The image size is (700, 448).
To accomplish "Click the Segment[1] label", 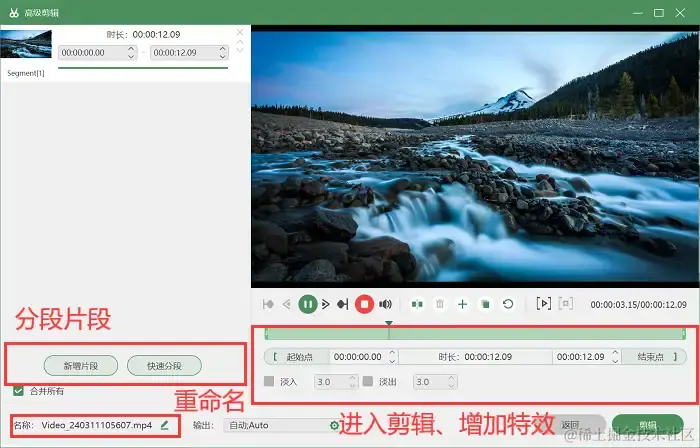I will pyautogui.click(x=26, y=73).
